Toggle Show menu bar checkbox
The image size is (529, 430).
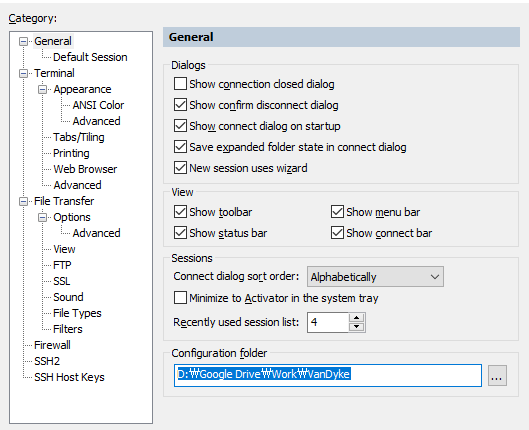pos(337,212)
